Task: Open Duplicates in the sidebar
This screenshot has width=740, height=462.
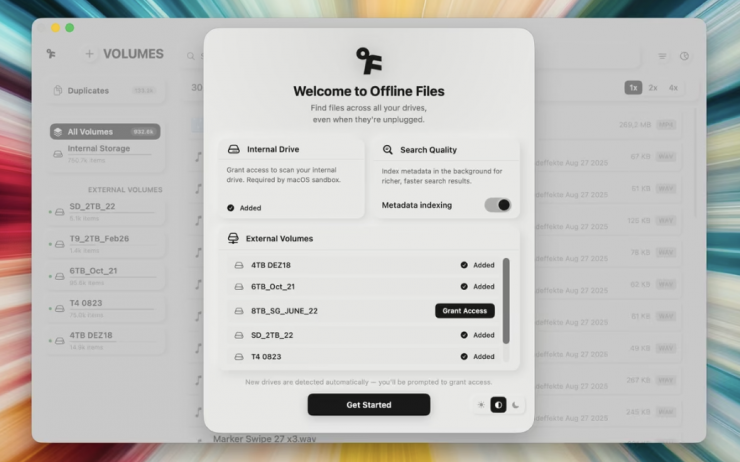Action: (88, 90)
